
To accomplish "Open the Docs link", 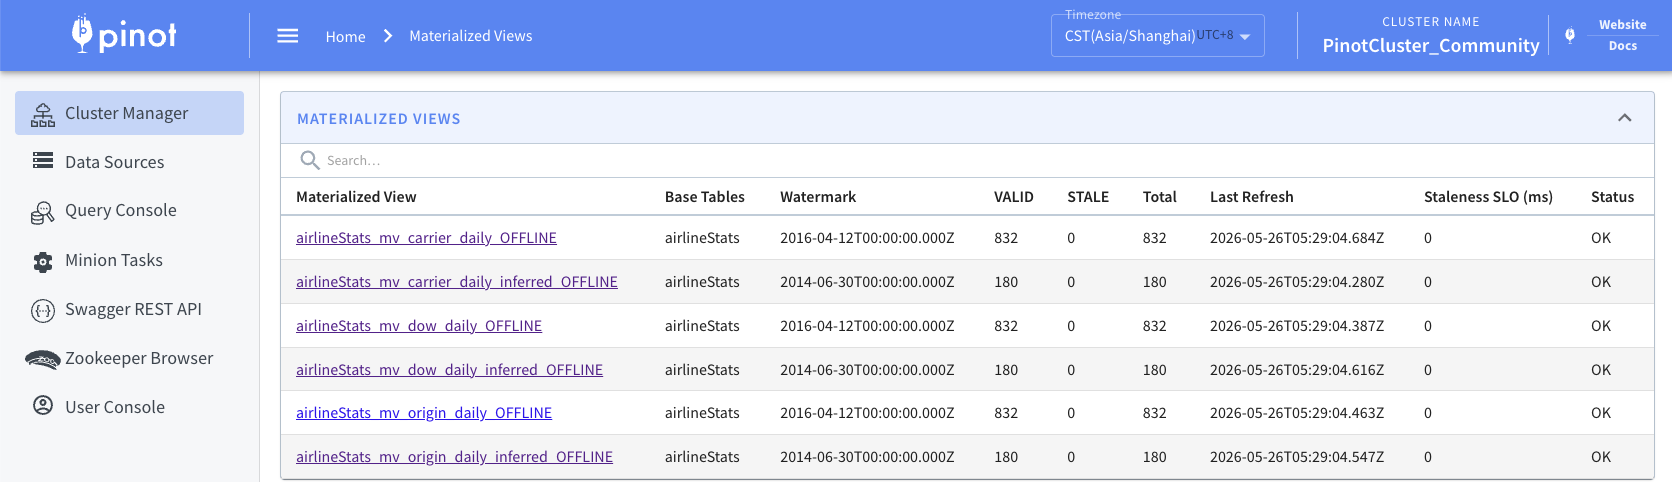I will [x=1622, y=46].
